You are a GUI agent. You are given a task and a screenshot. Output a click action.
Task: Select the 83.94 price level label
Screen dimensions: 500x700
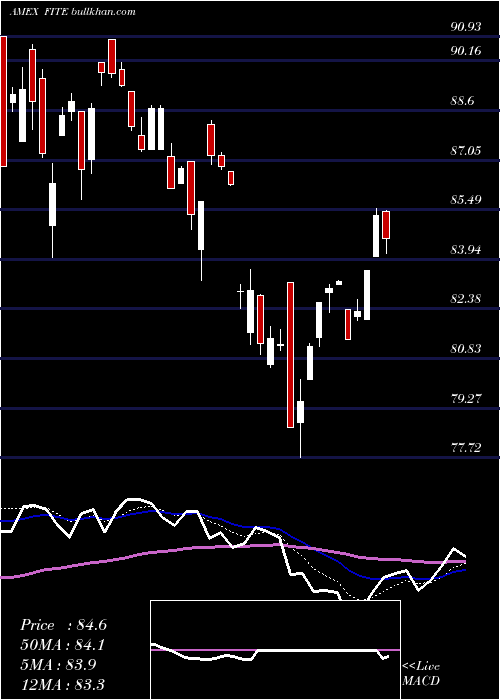click(x=466, y=250)
